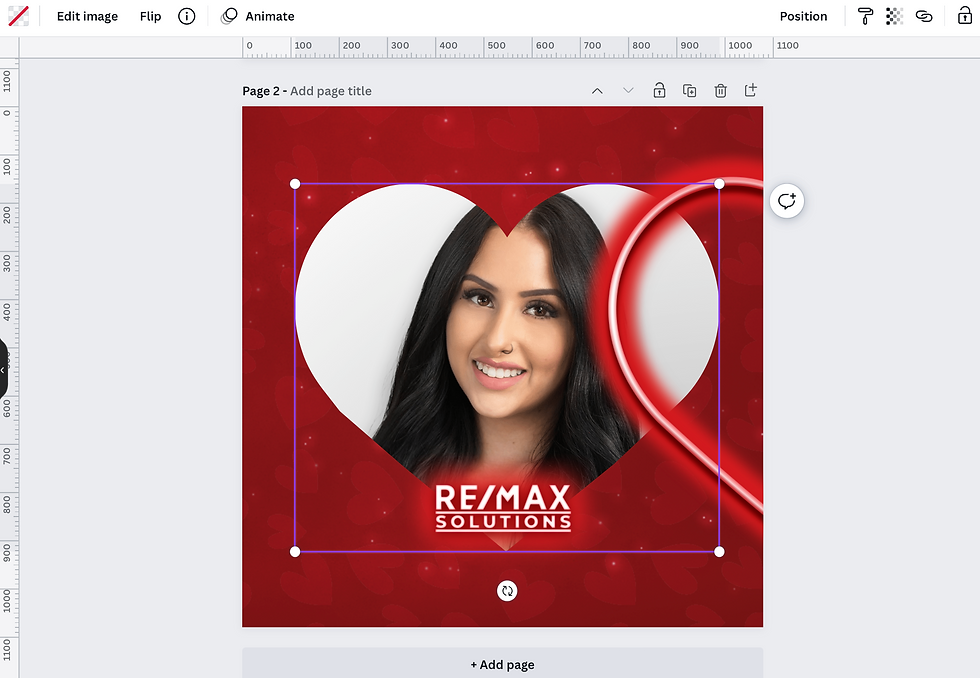Duplicate Page 2 with the duplicate icon
Viewport: 980px width, 678px height.
689,90
